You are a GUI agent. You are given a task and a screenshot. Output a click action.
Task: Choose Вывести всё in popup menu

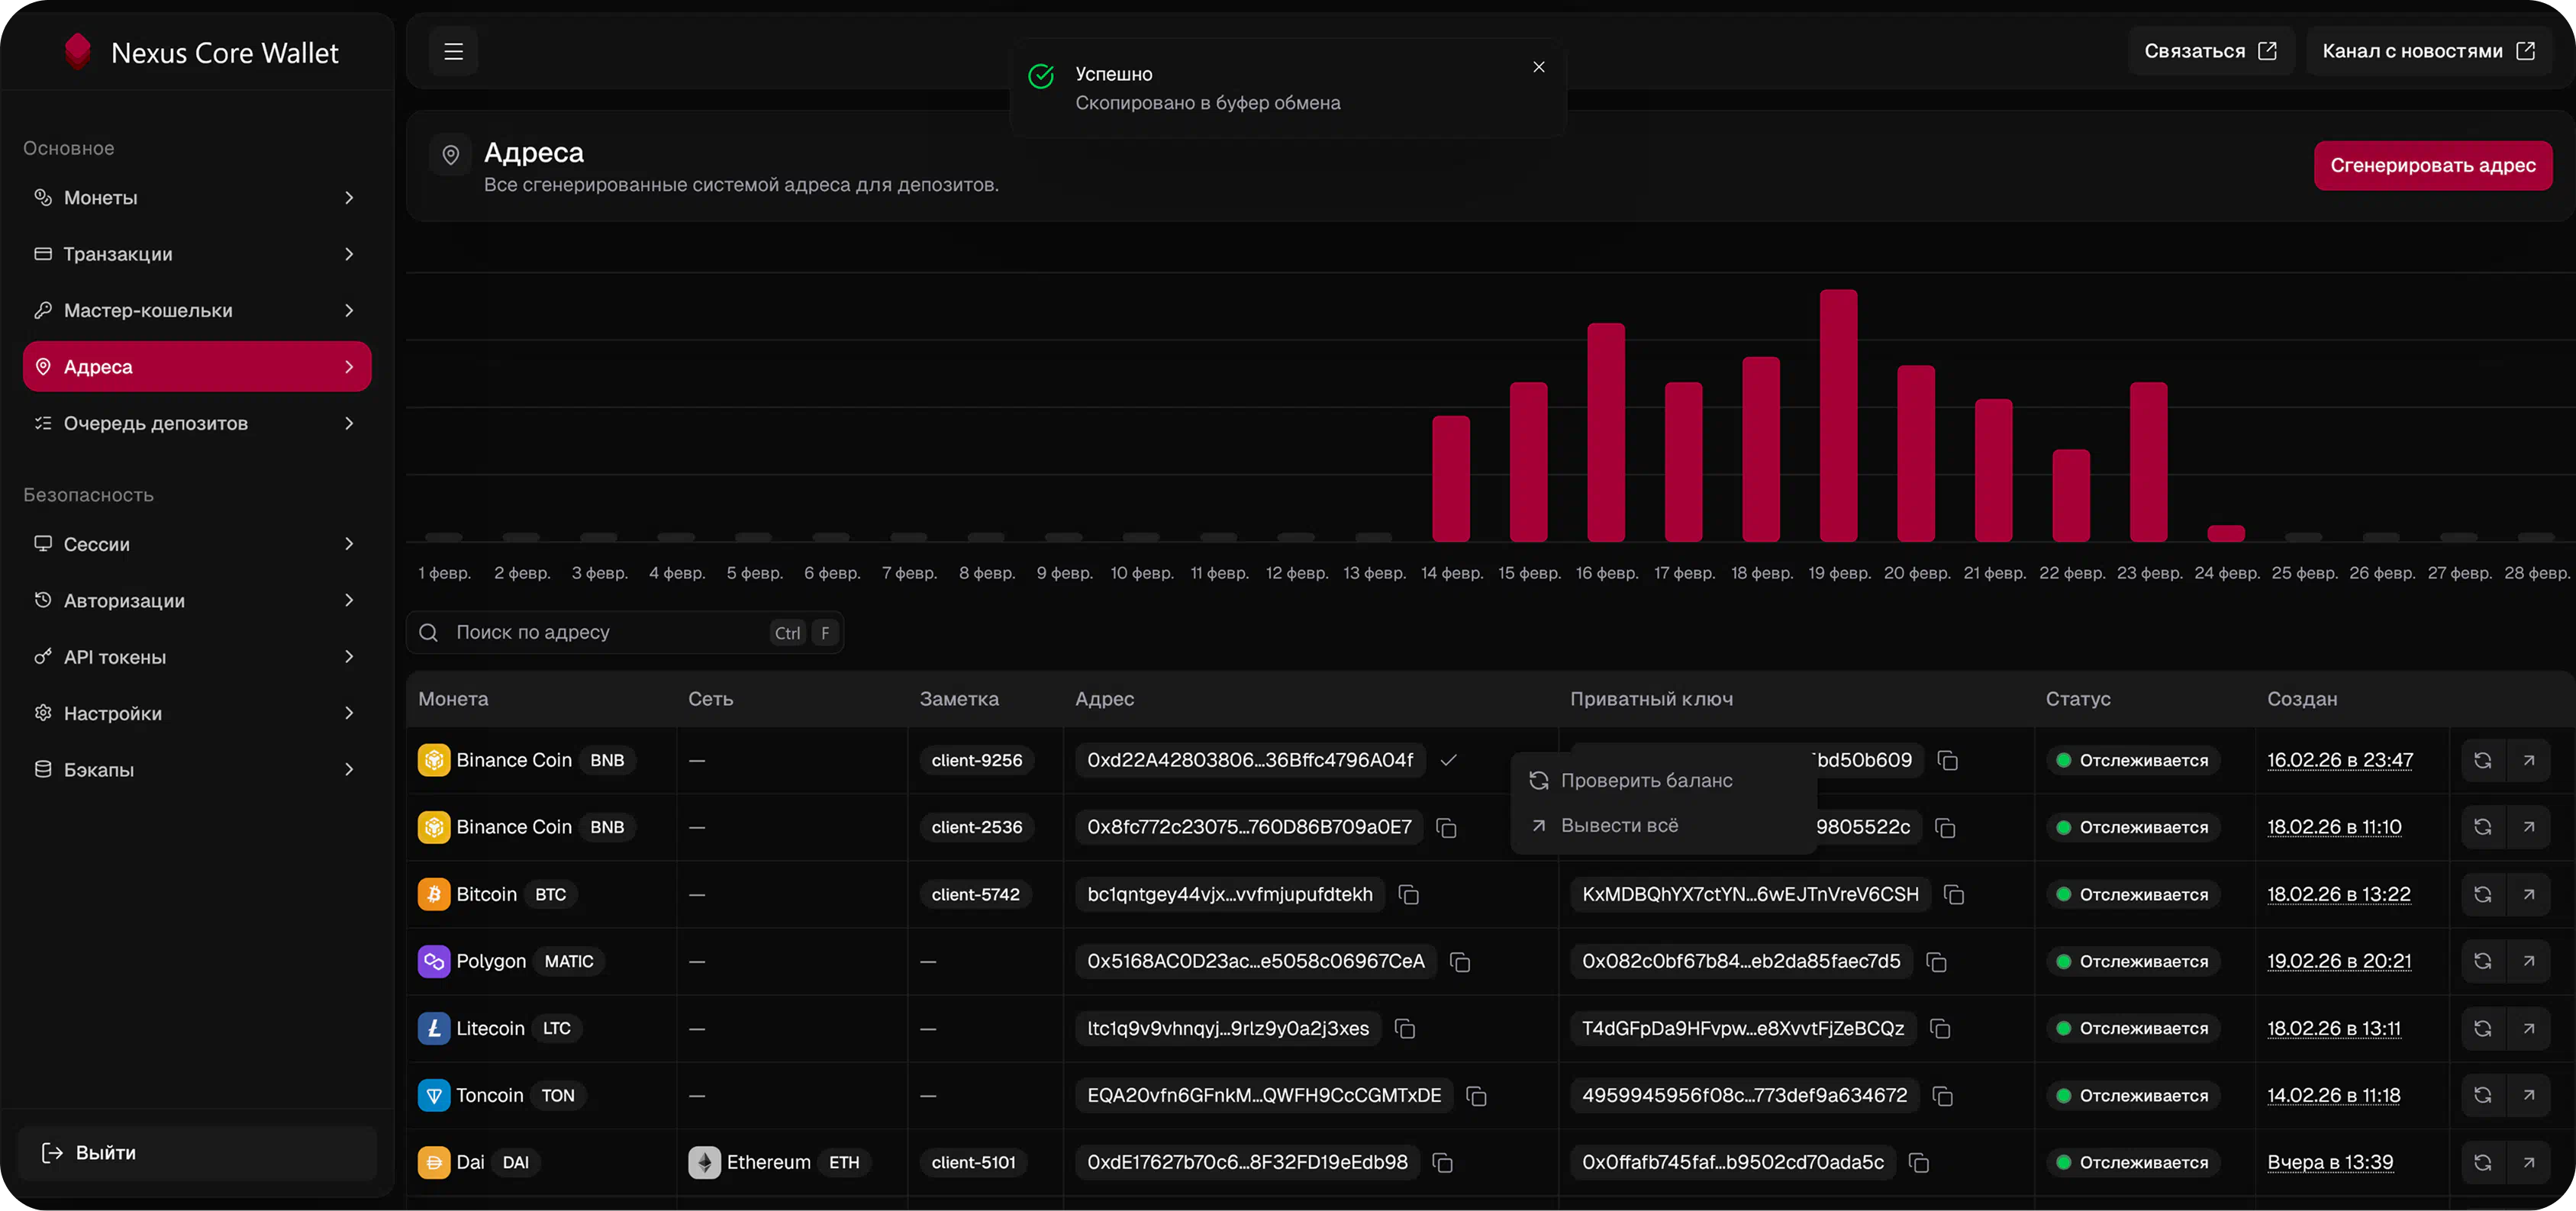[x=1618, y=826]
